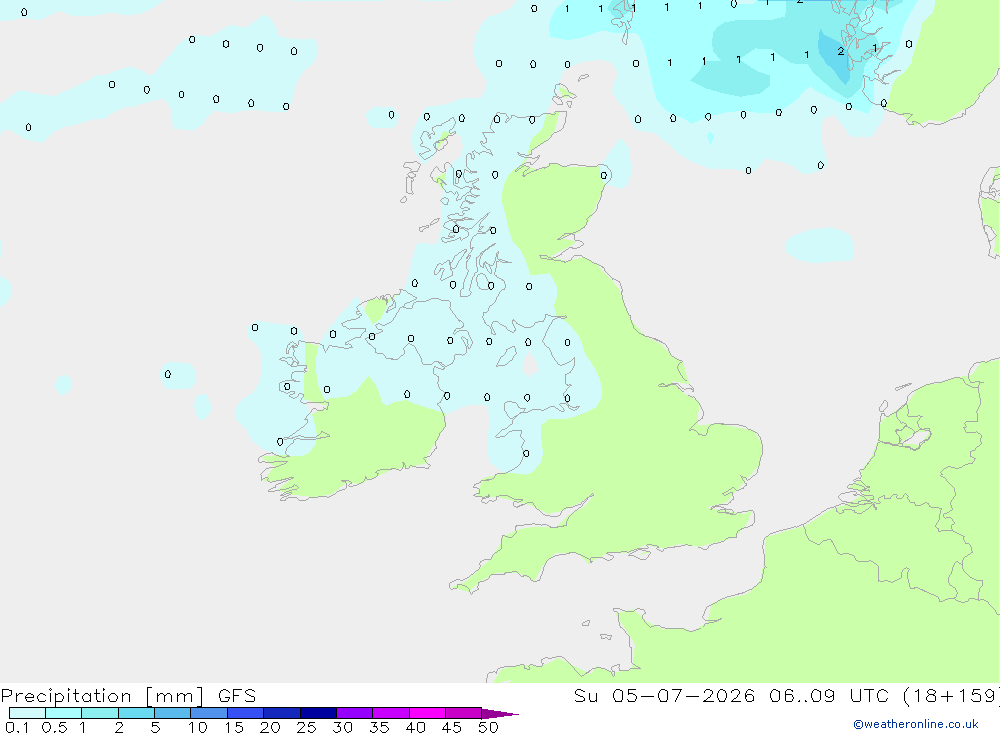Click the "Su 05-07-2026" date text
The width and height of the screenshot is (1000, 733).
(665, 696)
